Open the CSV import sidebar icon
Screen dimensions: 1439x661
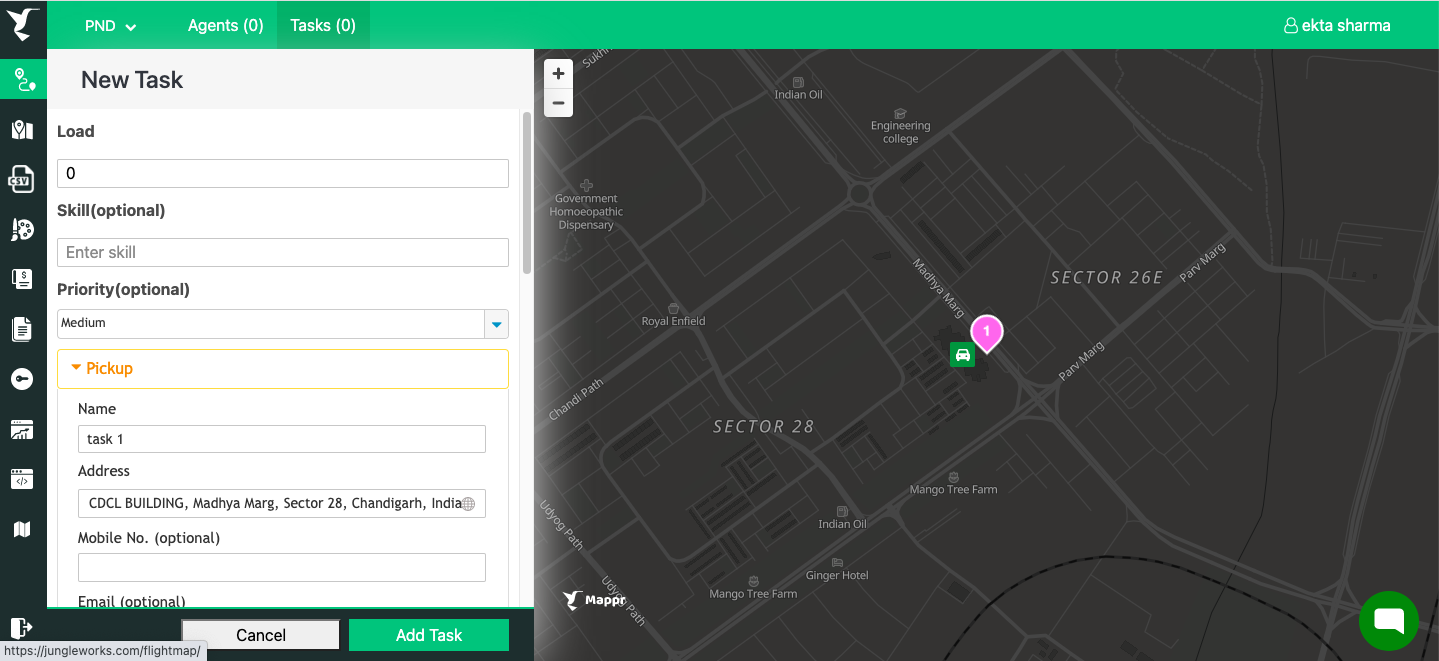coord(21,179)
